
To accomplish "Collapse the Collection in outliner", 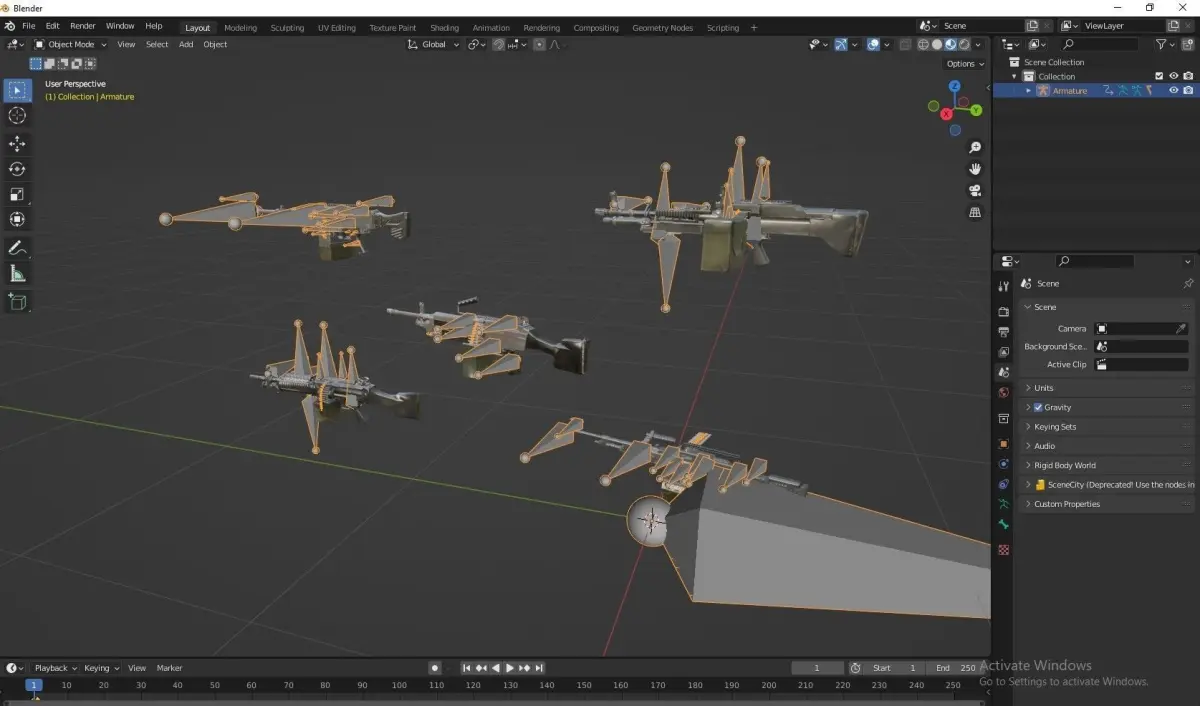I will pyautogui.click(x=1014, y=76).
